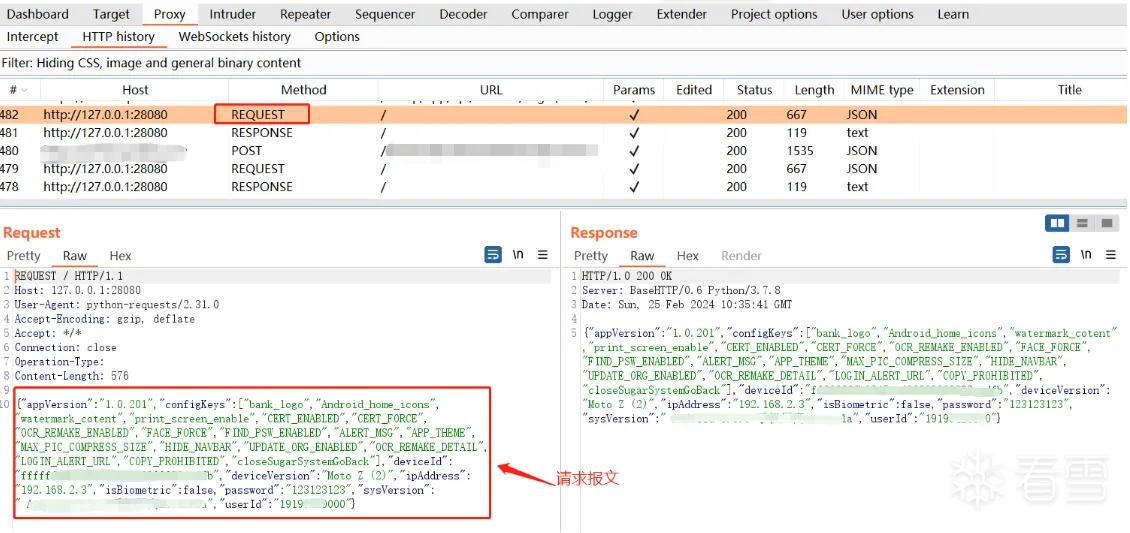Open the Repeater tab
The image size is (1130, 533).
(x=306, y=14)
